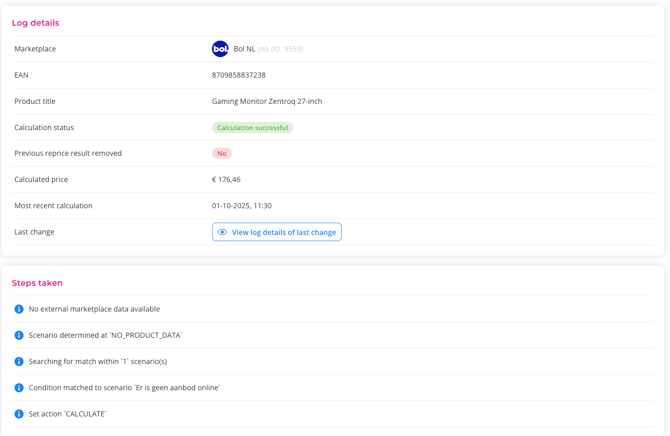Click the 'Previous reprice result removed' label
Screen dimensions: 670x436
coord(68,154)
